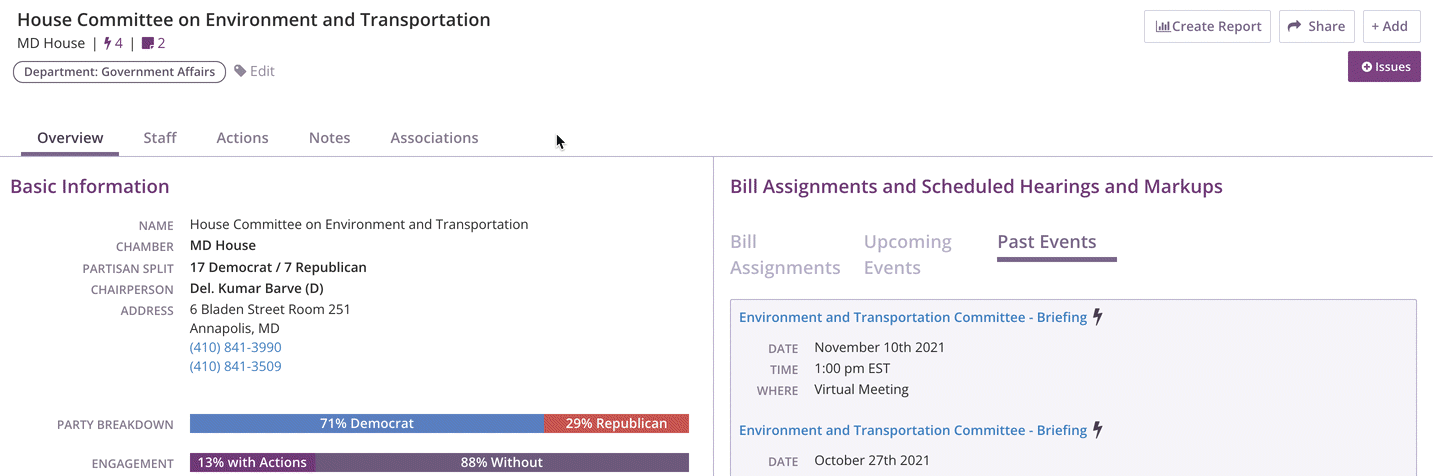1433x476 pixels.
Task: Click the lightning bolt actions count icon
Action: click(108, 43)
